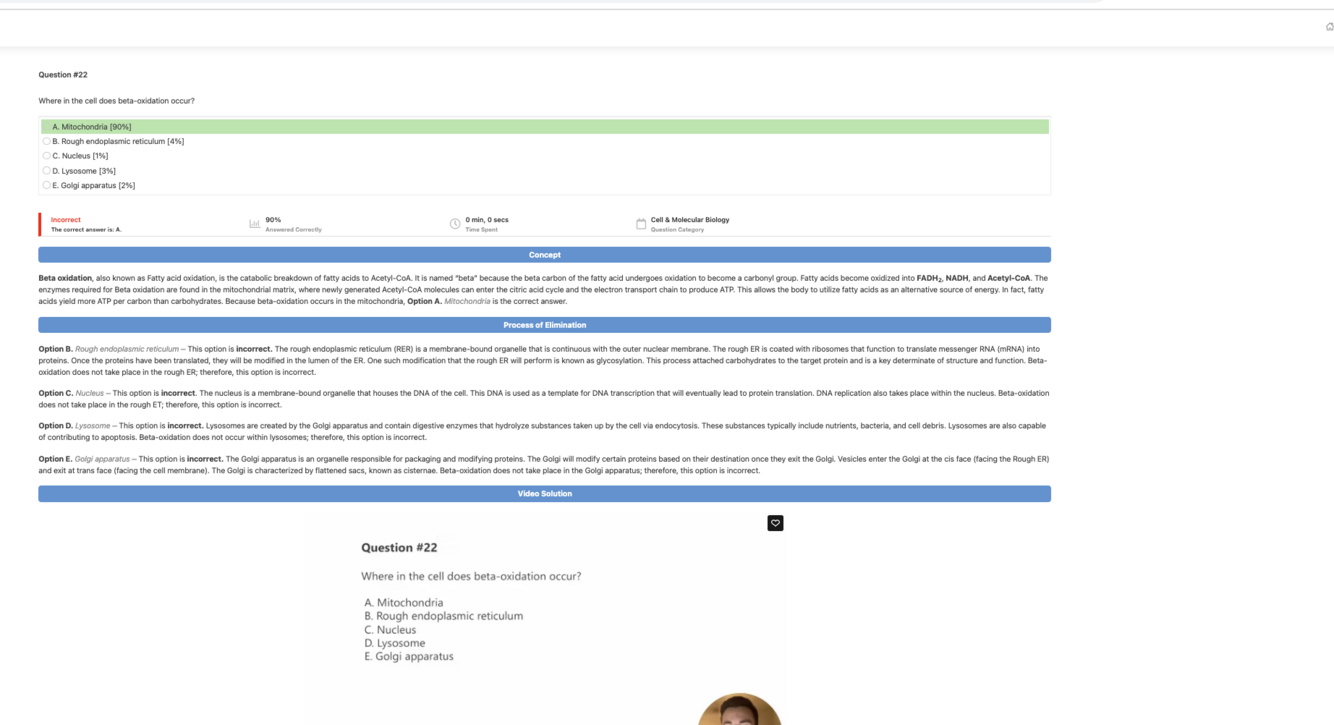Screen dimensions: 1334x725
Task: Click the heart favorite icon above video
Action: 775,523
